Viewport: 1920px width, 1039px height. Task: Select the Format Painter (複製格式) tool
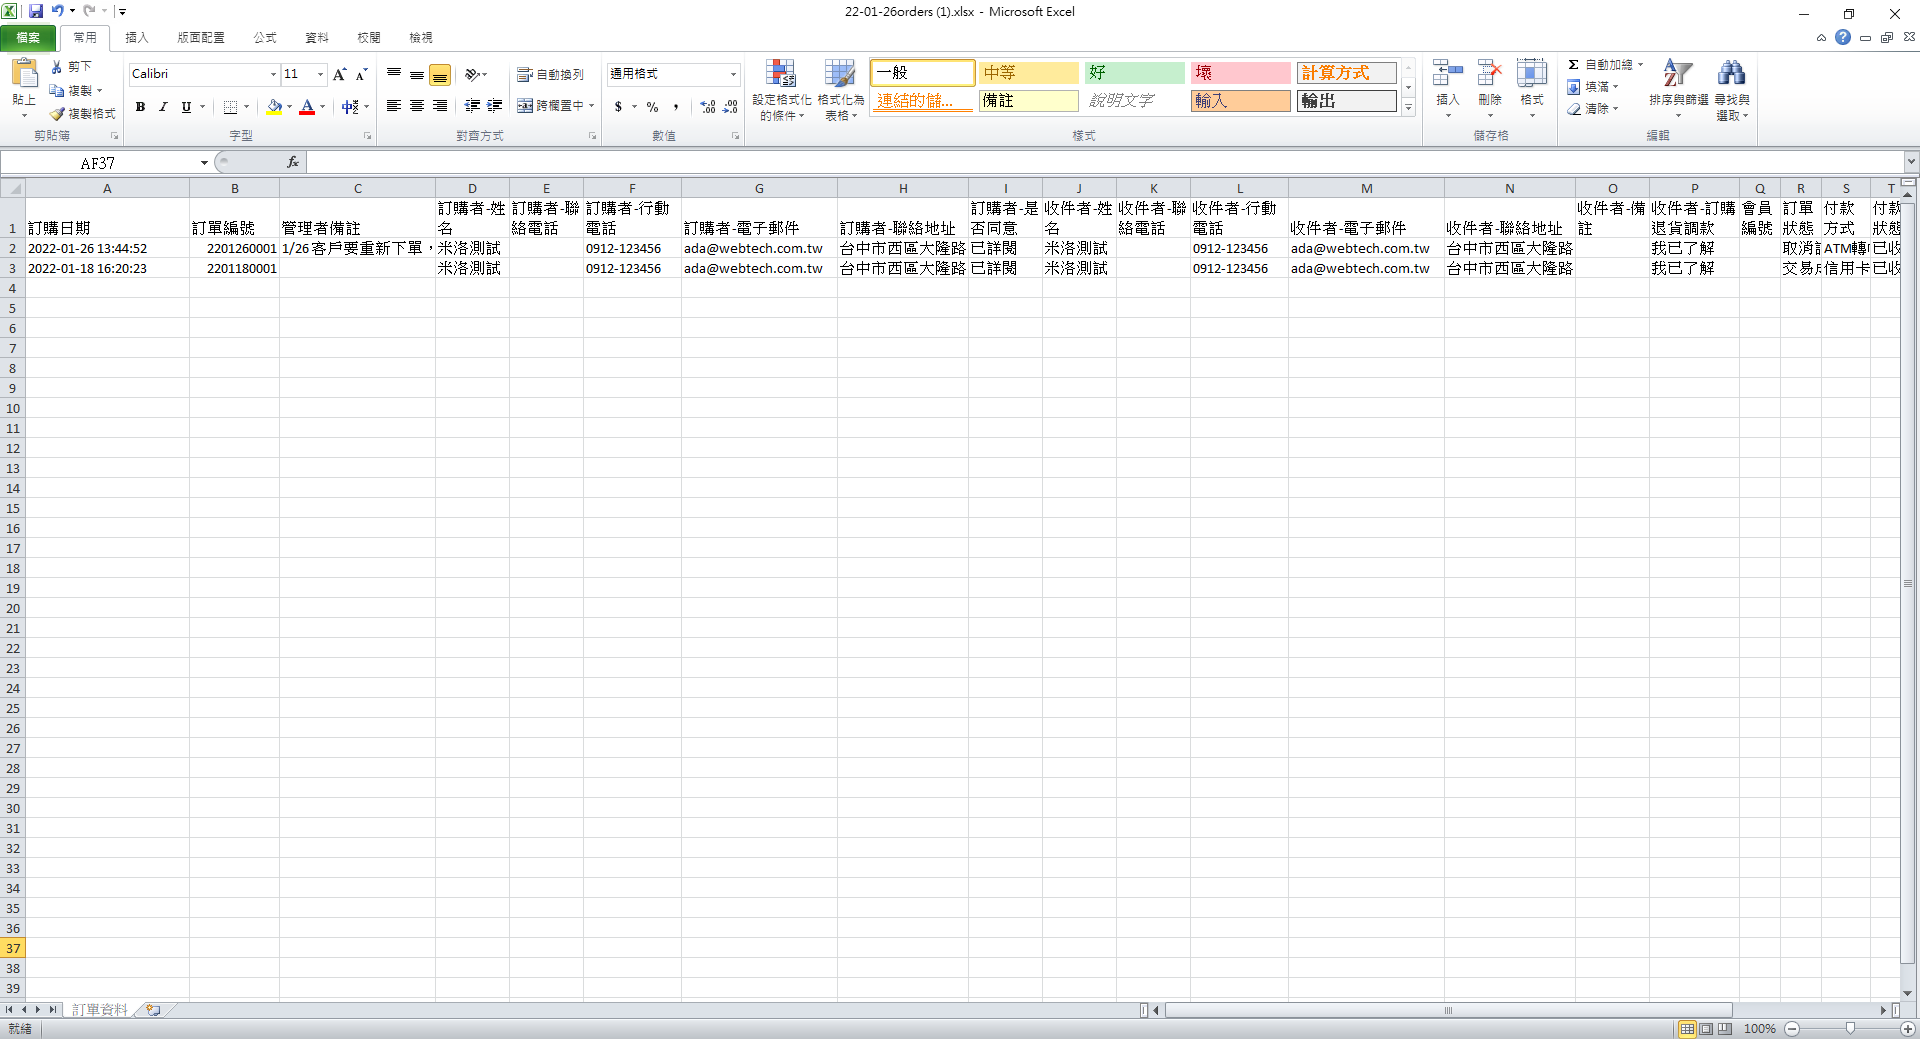pos(84,114)
